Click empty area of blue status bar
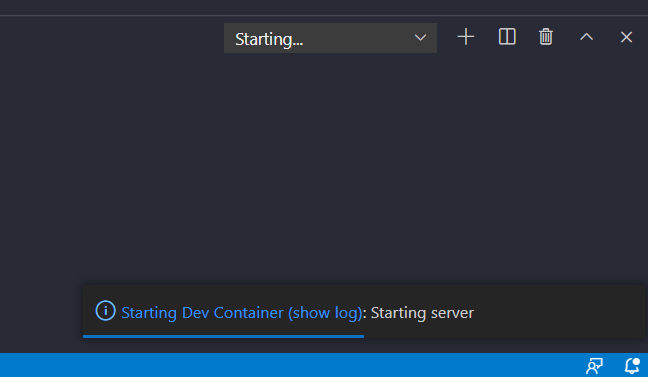 289,365
